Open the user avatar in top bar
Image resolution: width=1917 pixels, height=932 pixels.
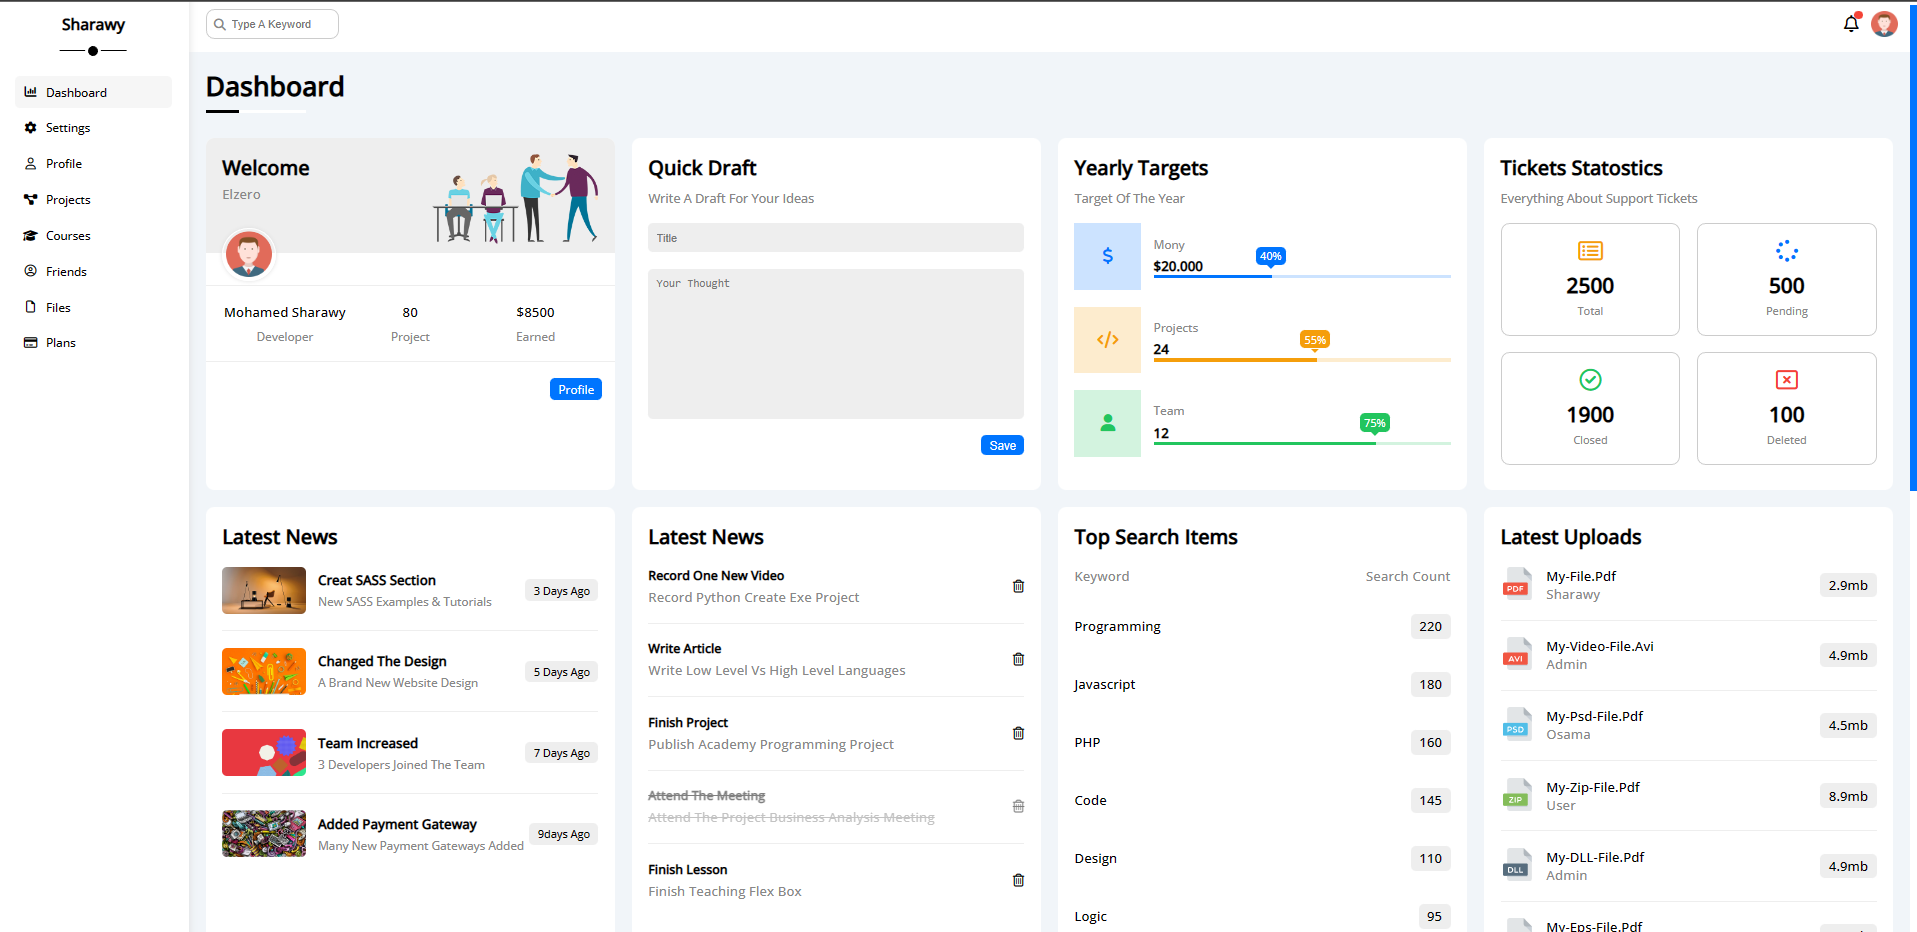(1884, 24)
